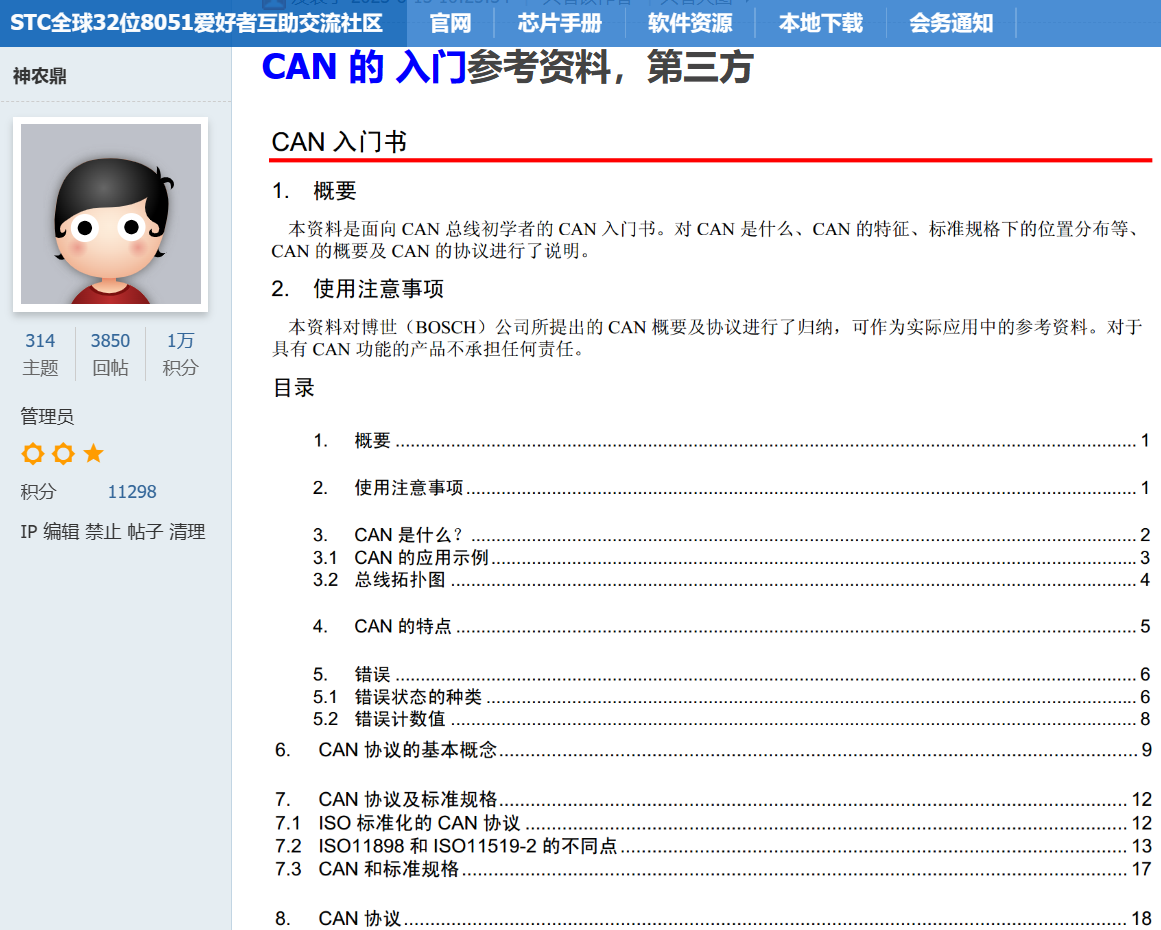Image resolution: width=1161 pixels, height=930 pixels.
Task: Open 神农鼎 user profile name
Action: click(x=39, y=76)
